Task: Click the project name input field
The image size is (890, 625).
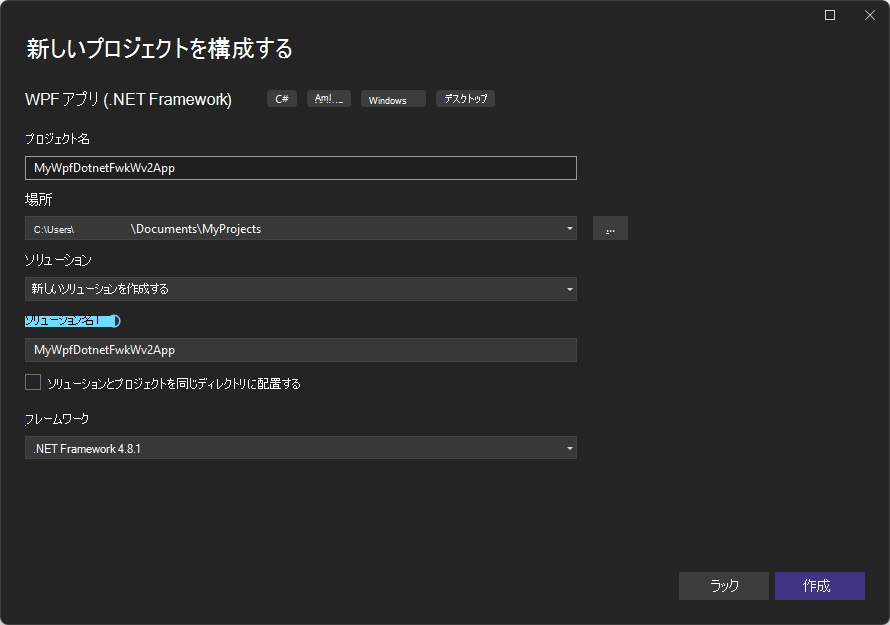Action: [301, 168]
